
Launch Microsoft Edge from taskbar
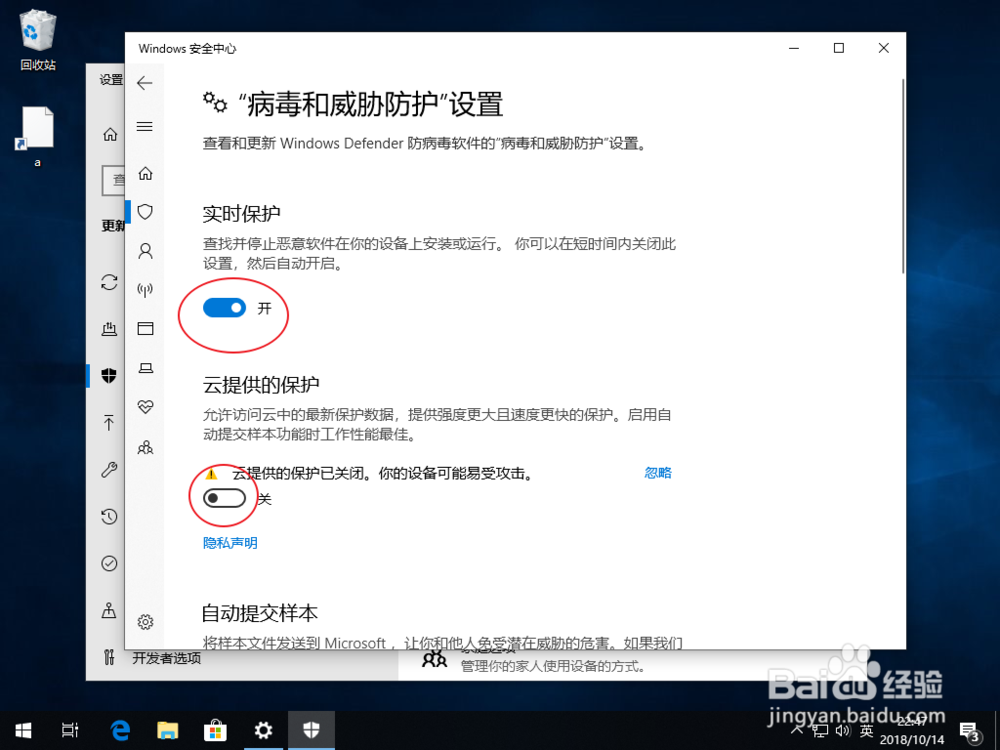(x=120, y=730)
